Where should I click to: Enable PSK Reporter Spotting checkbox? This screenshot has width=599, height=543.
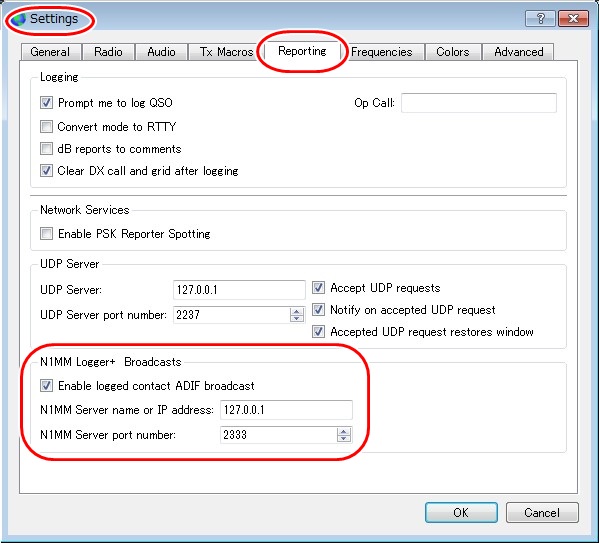pyautogui.click(x=46, y=233)
